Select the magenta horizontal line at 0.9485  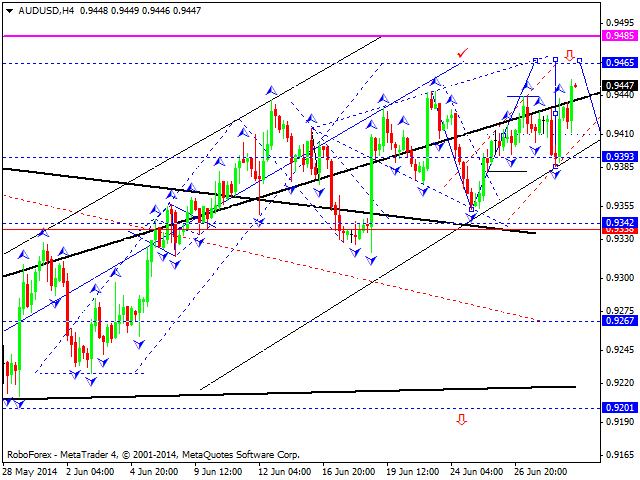pyautogui.click(x=301, y=36)
